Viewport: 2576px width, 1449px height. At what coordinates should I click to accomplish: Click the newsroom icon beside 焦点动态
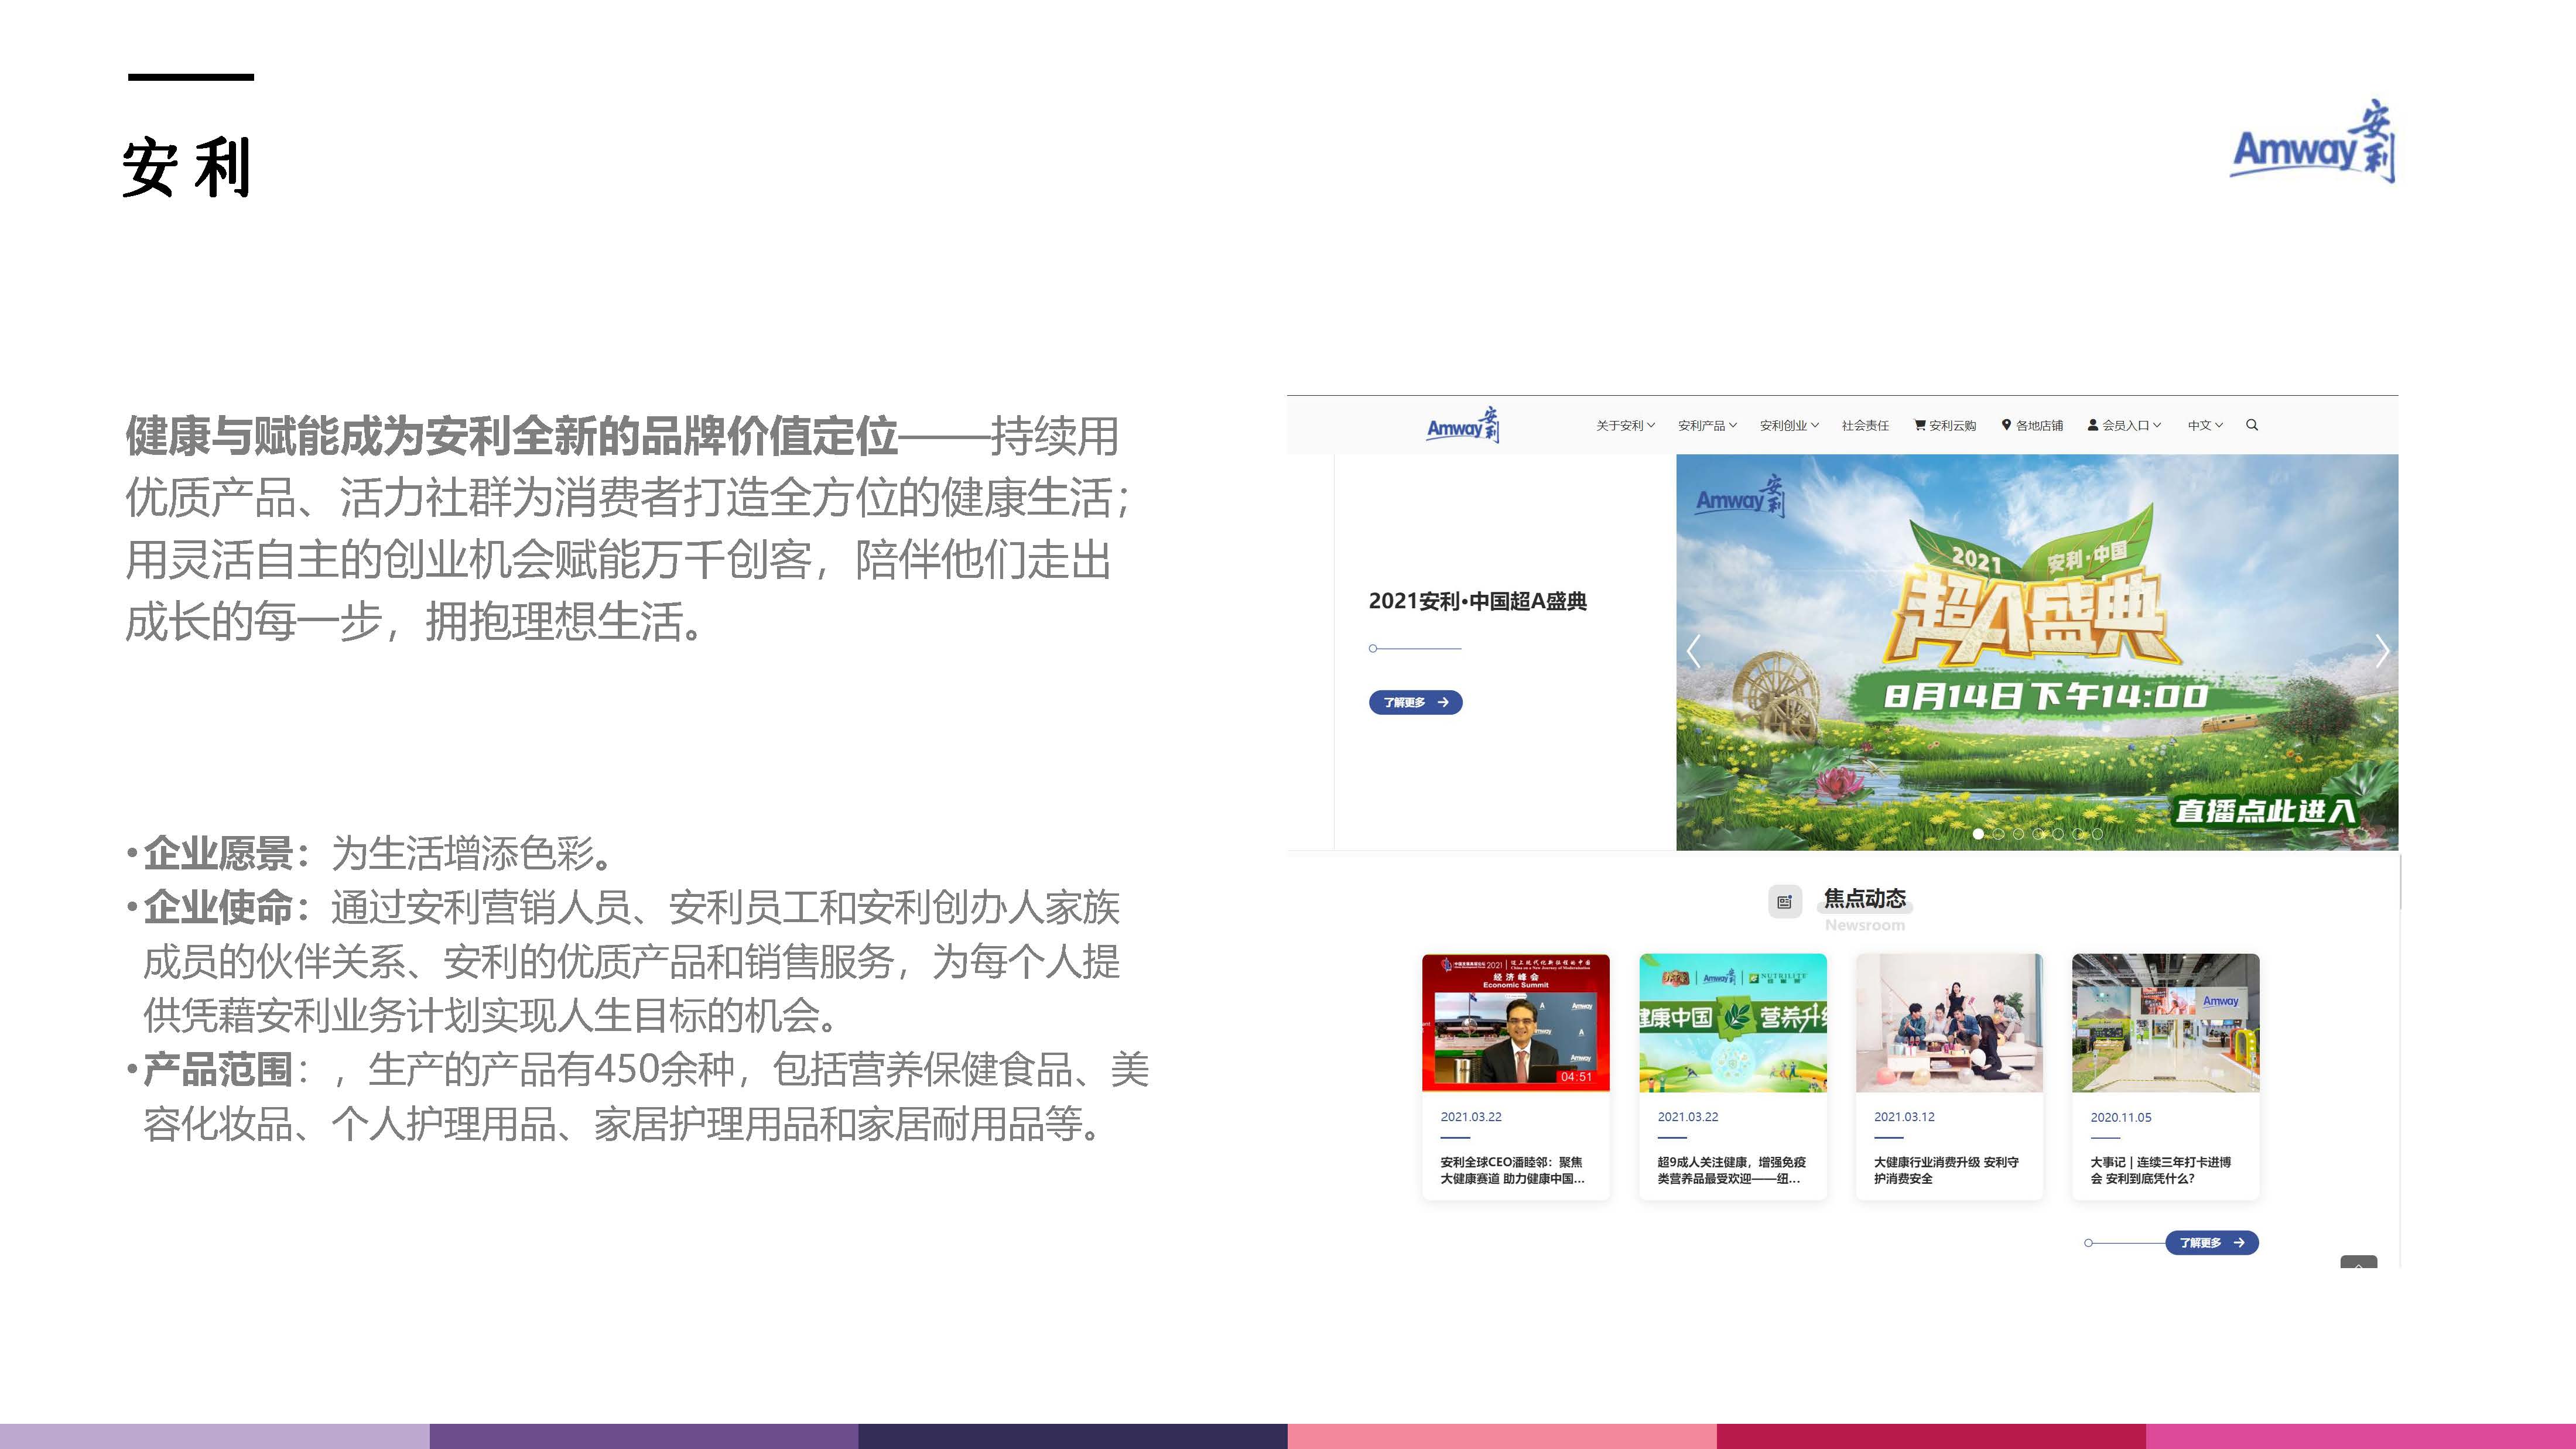click(1784, 901)
